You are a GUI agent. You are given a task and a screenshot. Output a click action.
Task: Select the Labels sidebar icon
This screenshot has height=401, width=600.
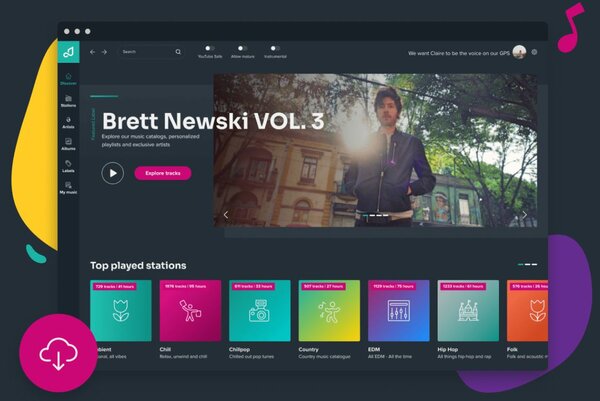point(68,165)
